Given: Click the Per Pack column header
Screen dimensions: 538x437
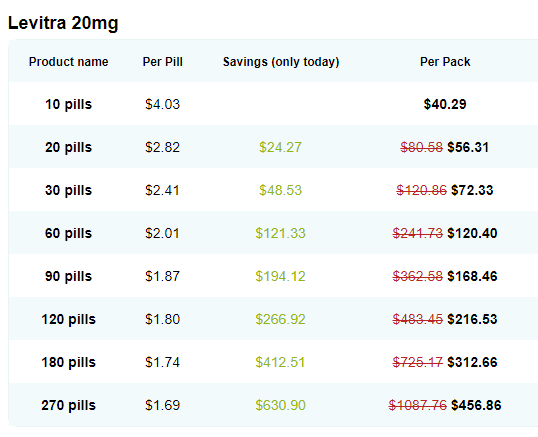Looking at the screenshot, I should pyautogui.click(x=445, y=62).
